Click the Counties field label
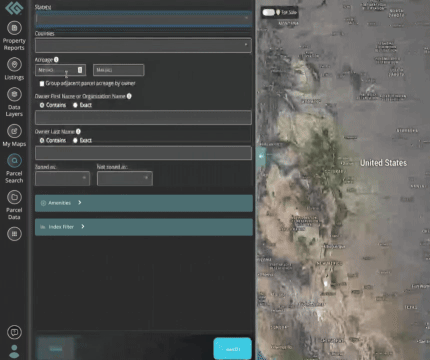Screen dimensions: 430x360 coord(44,33)
